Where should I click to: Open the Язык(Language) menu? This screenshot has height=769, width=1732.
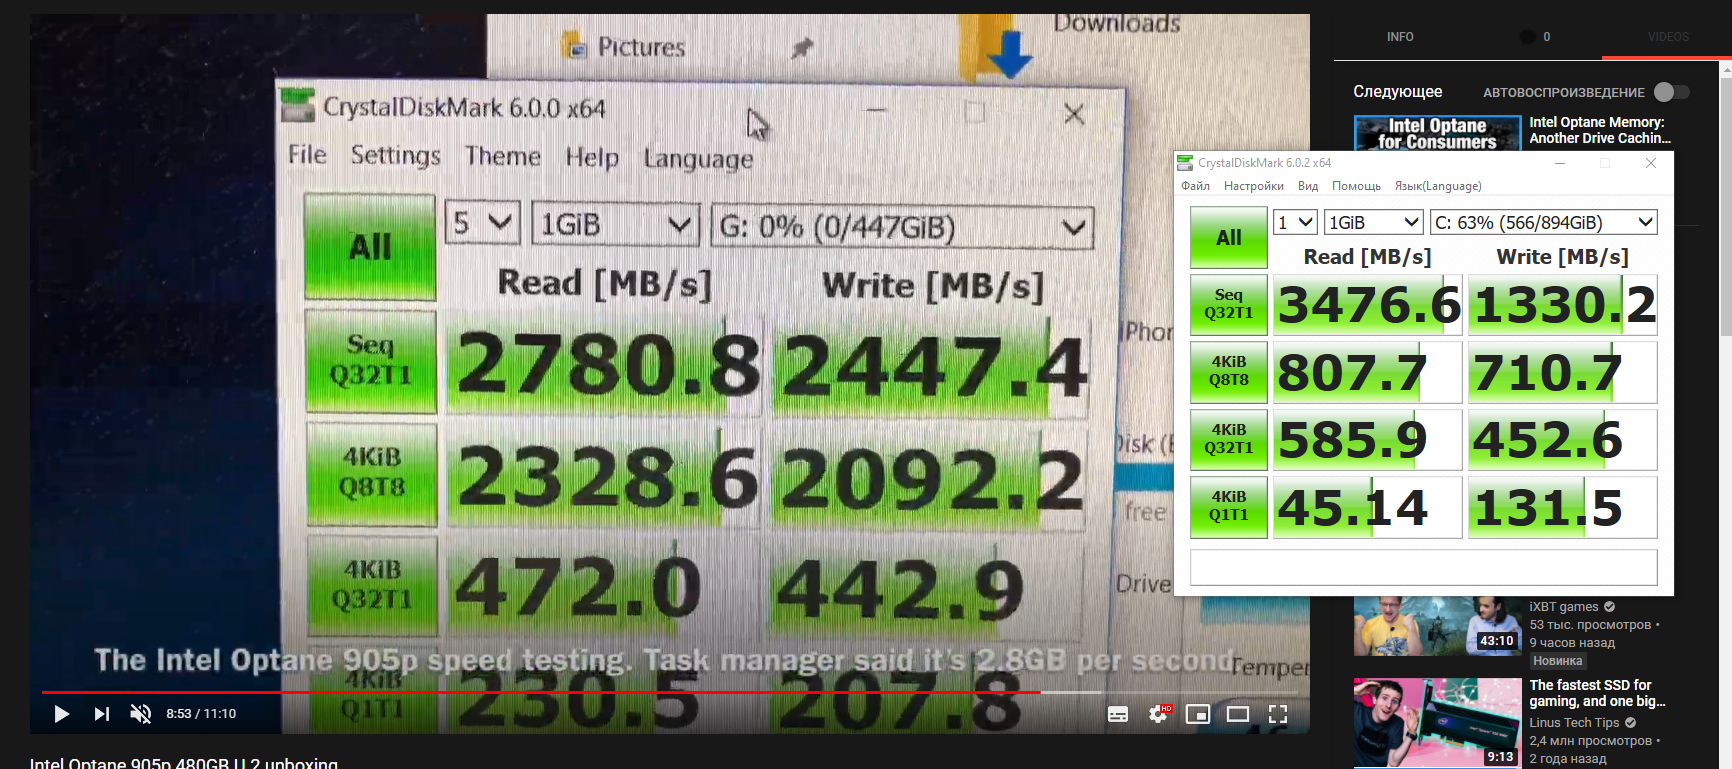tap(1438, 186)
